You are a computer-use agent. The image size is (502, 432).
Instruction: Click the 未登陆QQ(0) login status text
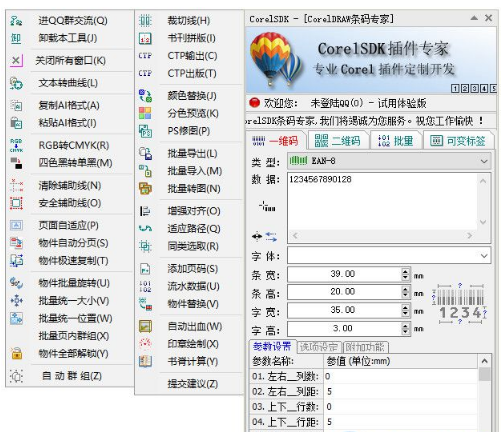pyautogui.click(x=337, y=103)
